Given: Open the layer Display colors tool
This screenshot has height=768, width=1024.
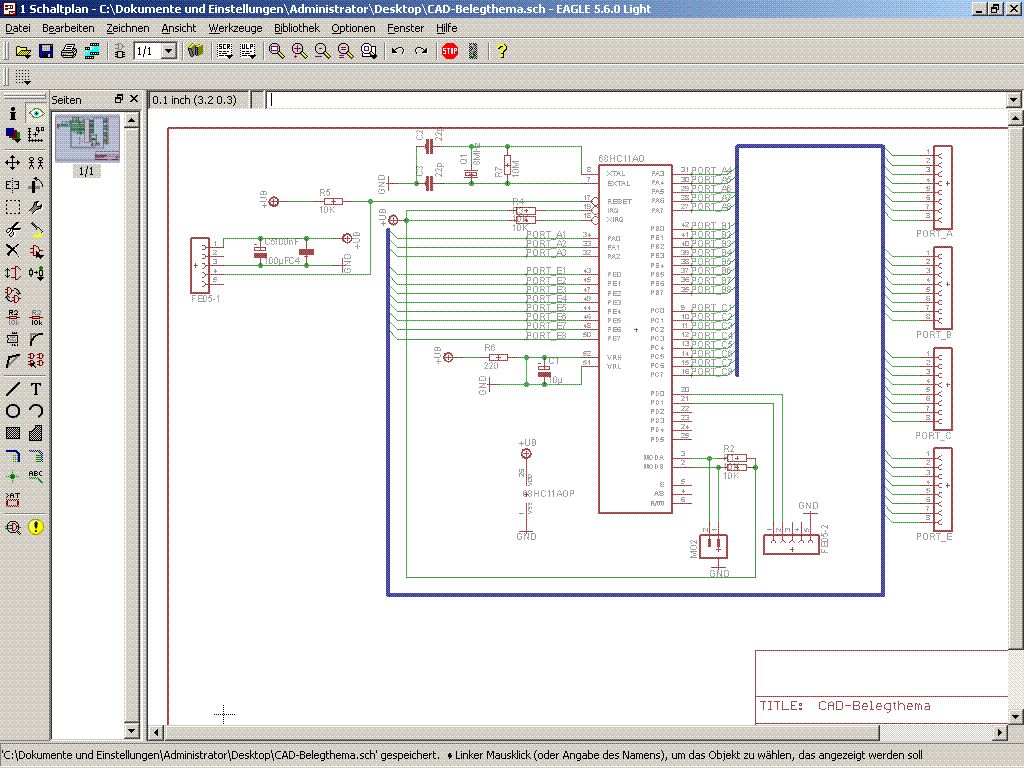Looking at the screenshot, I should [x=13, y=135].
